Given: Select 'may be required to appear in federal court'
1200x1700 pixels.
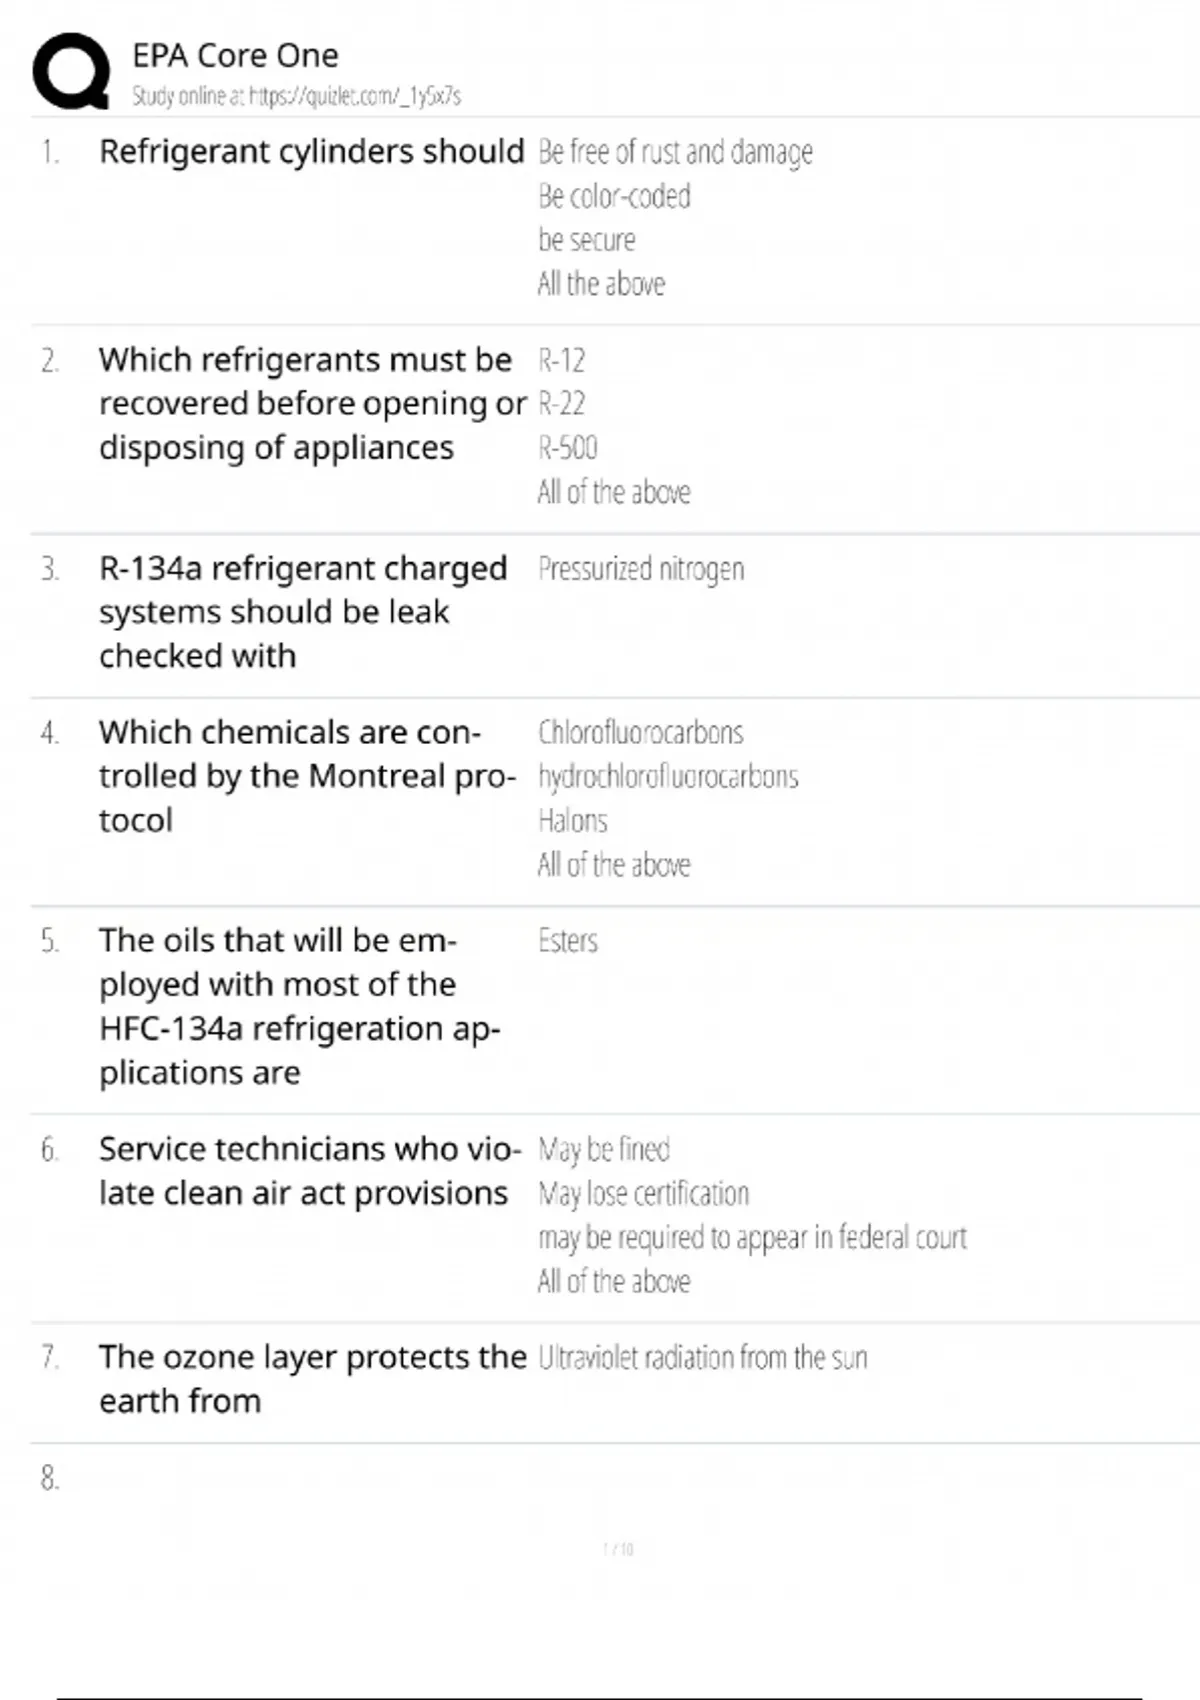Looking at the screenshot, I should click(x=752, y=1237).
